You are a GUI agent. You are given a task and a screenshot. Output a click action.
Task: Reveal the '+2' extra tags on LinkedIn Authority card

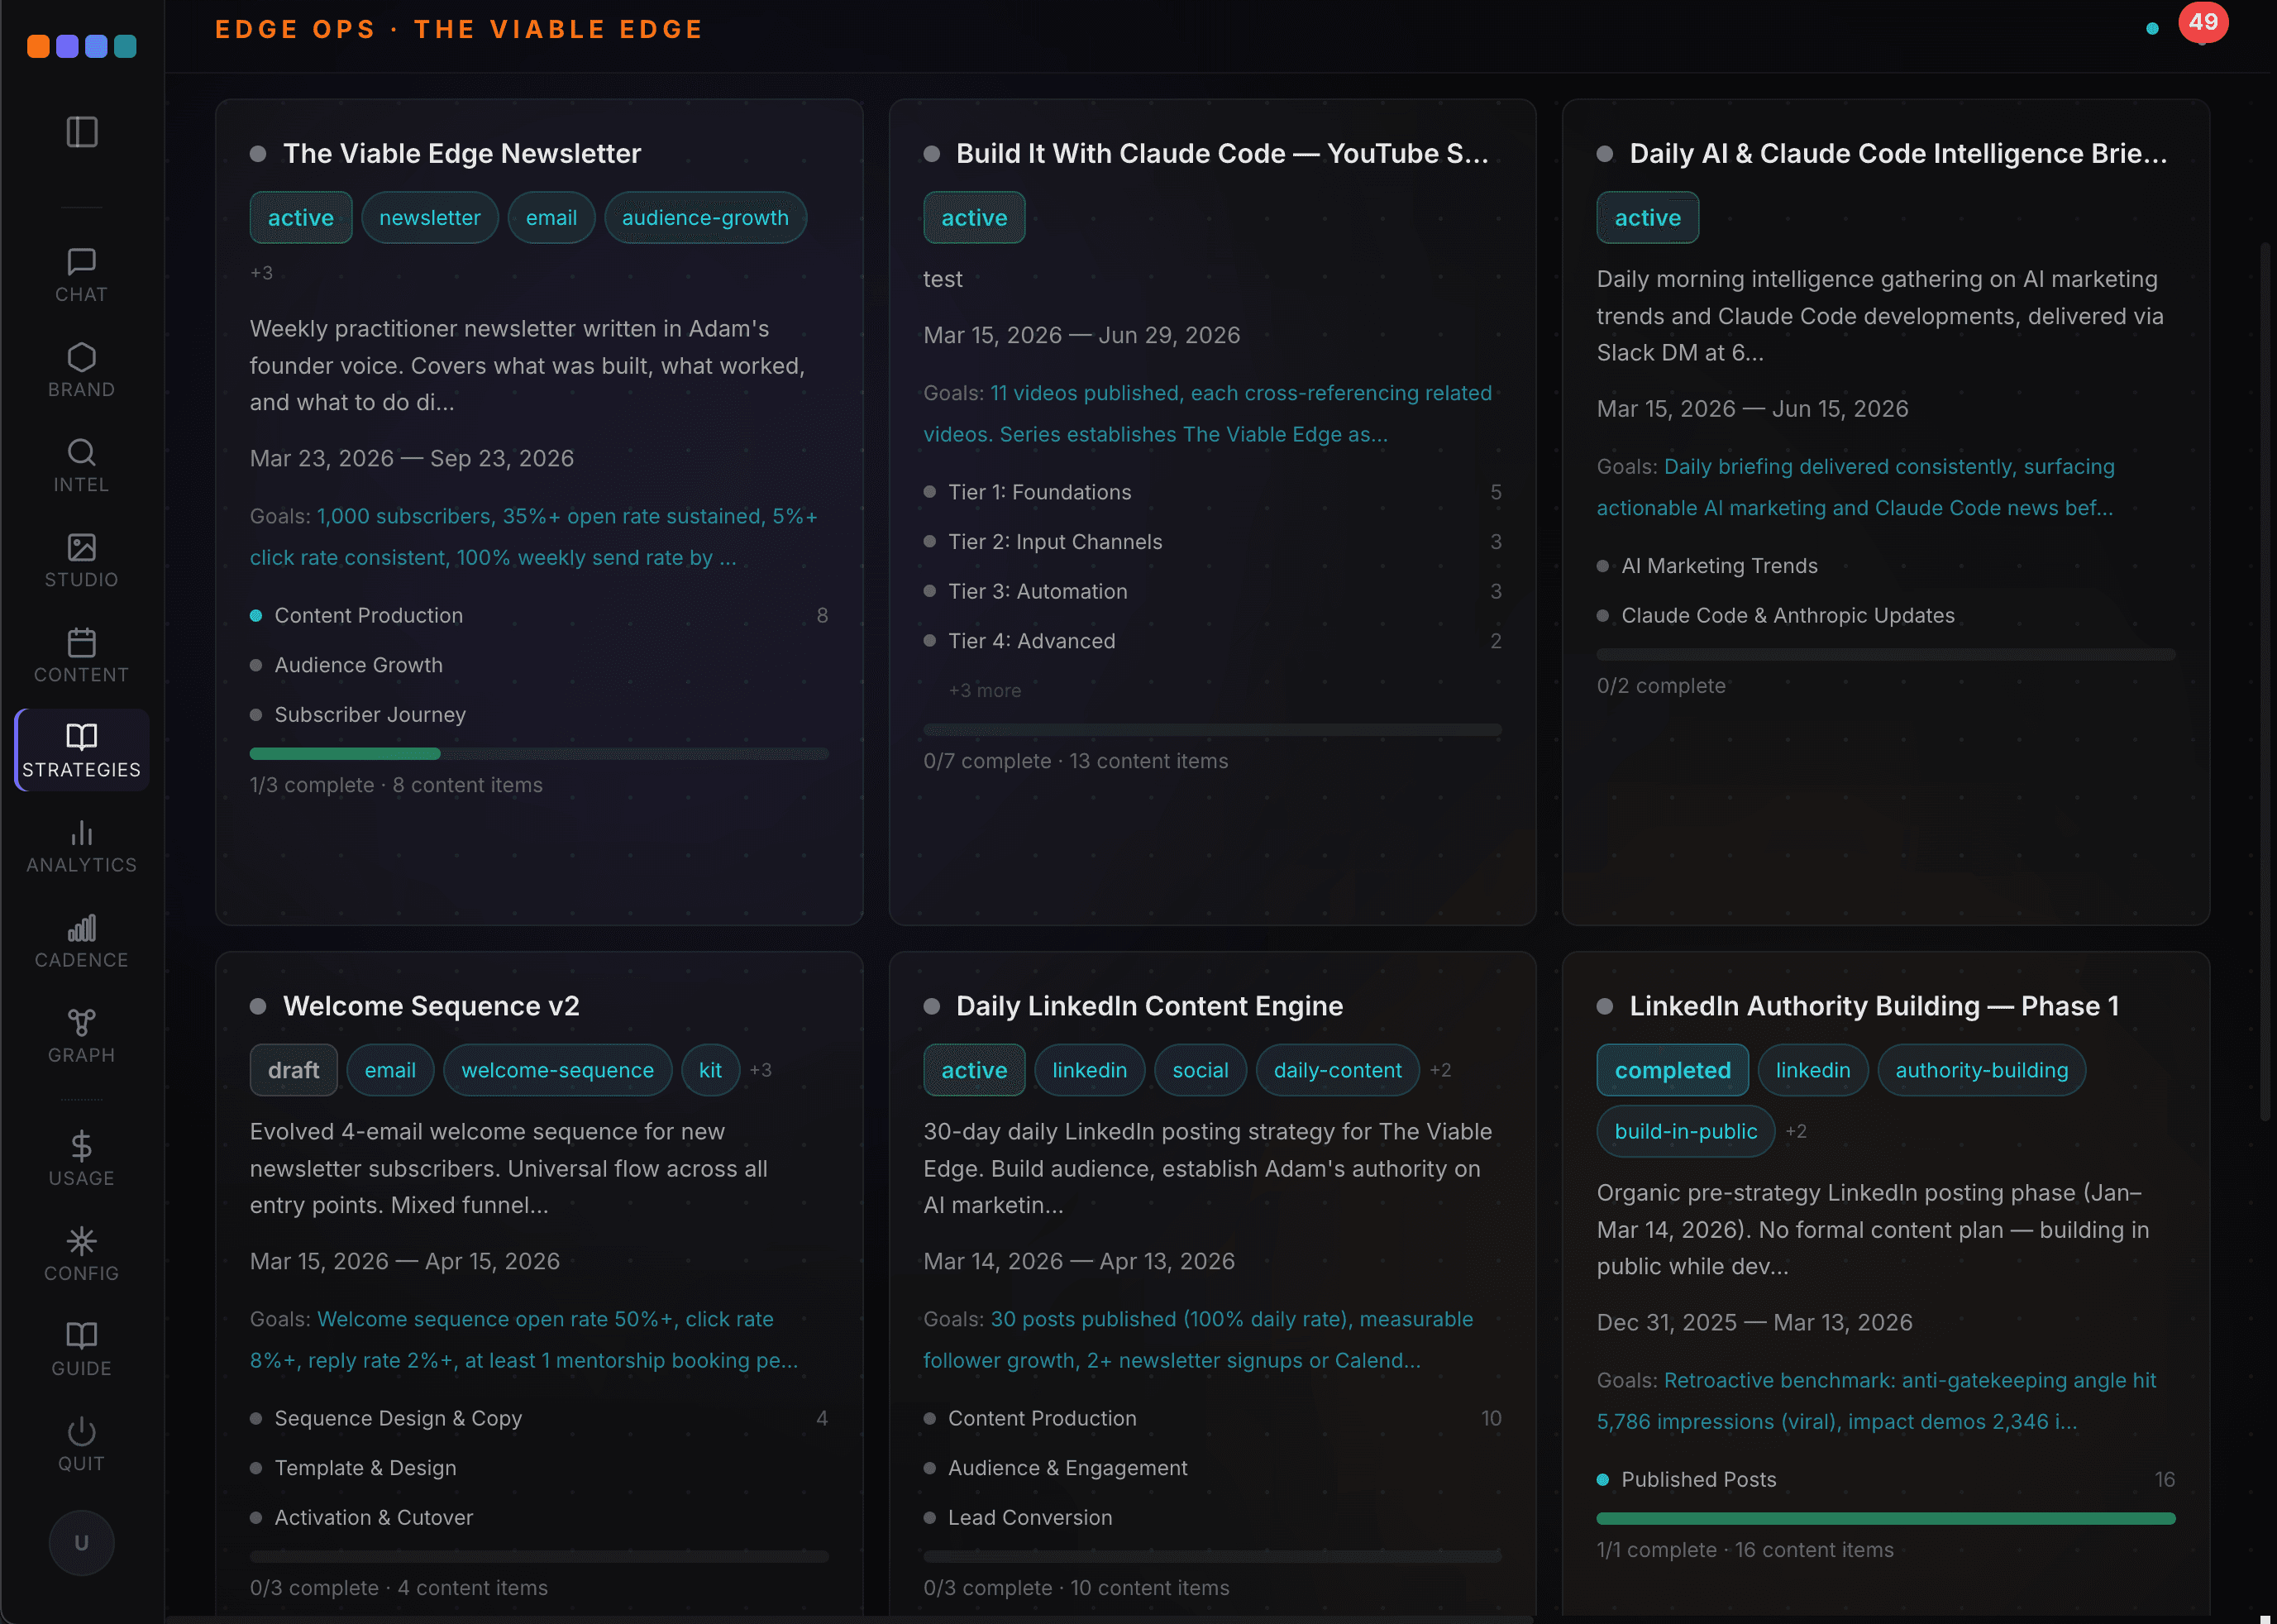point(1797,1131)
